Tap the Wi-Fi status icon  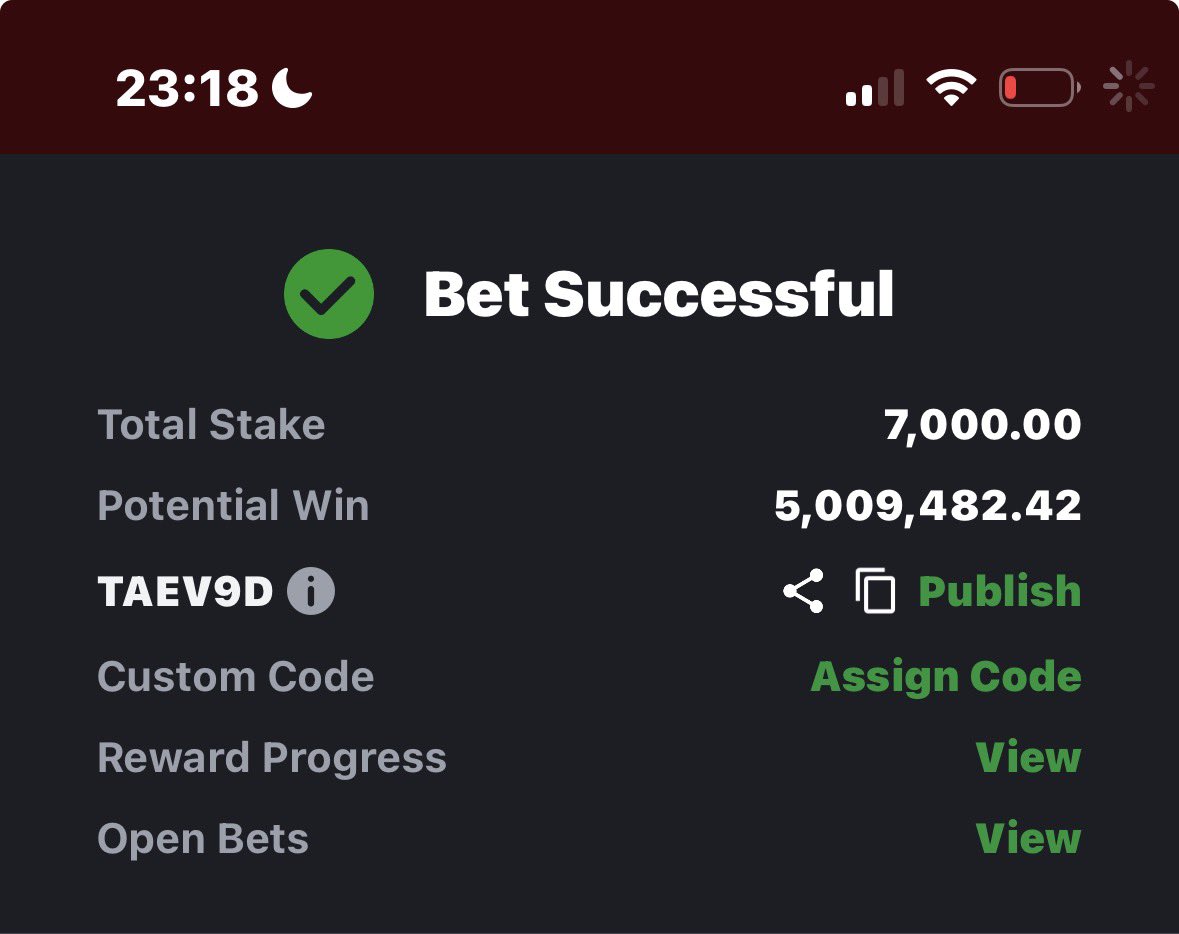click(951, 87)
